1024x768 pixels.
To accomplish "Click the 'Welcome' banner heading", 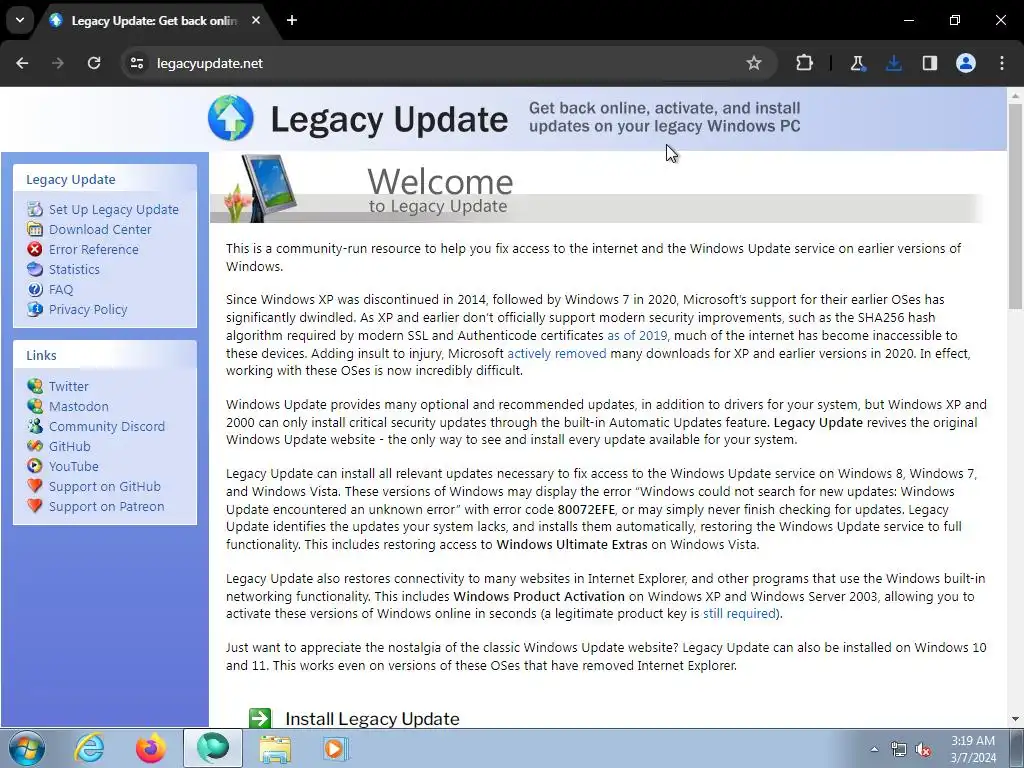I will tap(440, 182).
